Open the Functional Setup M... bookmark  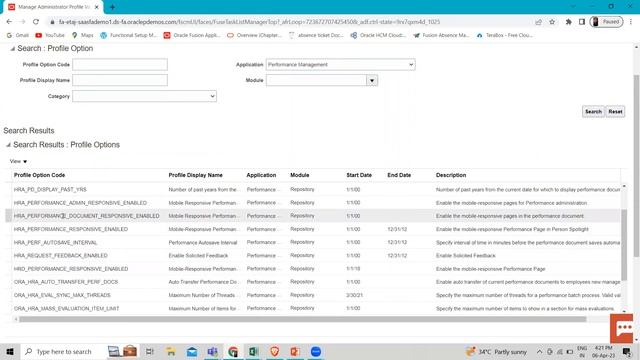point(129,36)
